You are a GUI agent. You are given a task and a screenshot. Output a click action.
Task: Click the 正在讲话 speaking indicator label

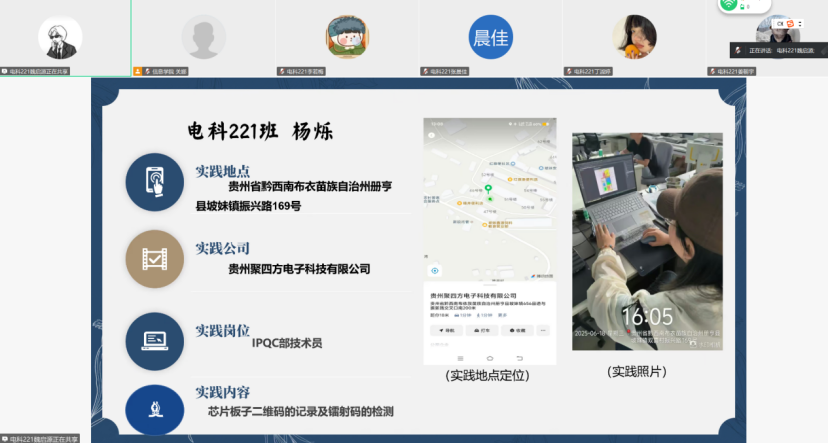[x=759, y=50]
